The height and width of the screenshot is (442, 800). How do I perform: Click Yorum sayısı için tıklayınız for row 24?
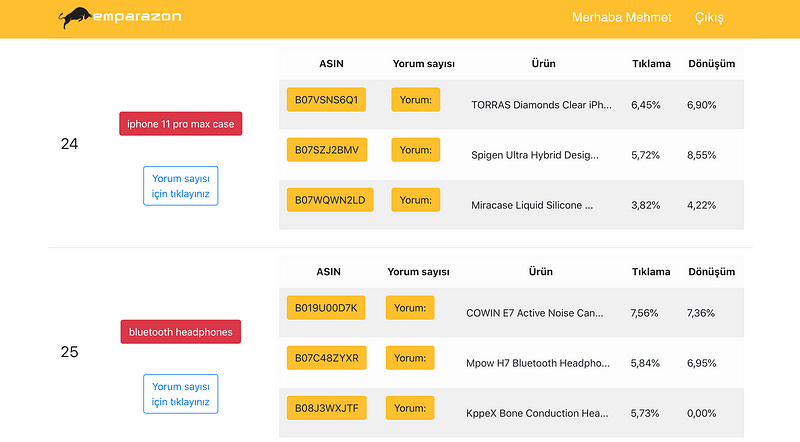[x=181, y=186]
